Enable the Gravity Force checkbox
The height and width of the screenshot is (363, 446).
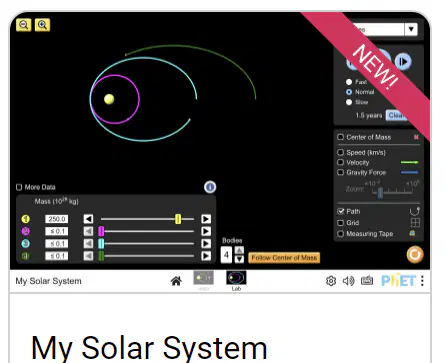point(340,172)
